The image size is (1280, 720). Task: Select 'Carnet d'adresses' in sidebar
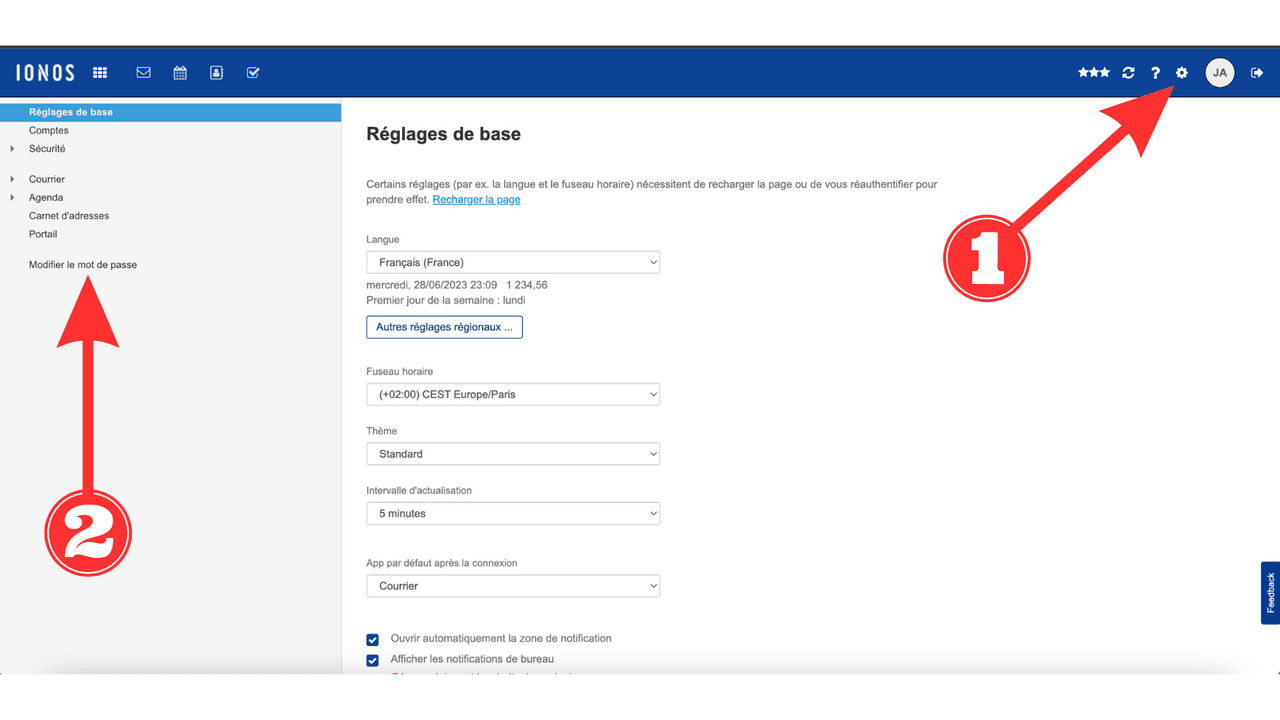(69, 216)
